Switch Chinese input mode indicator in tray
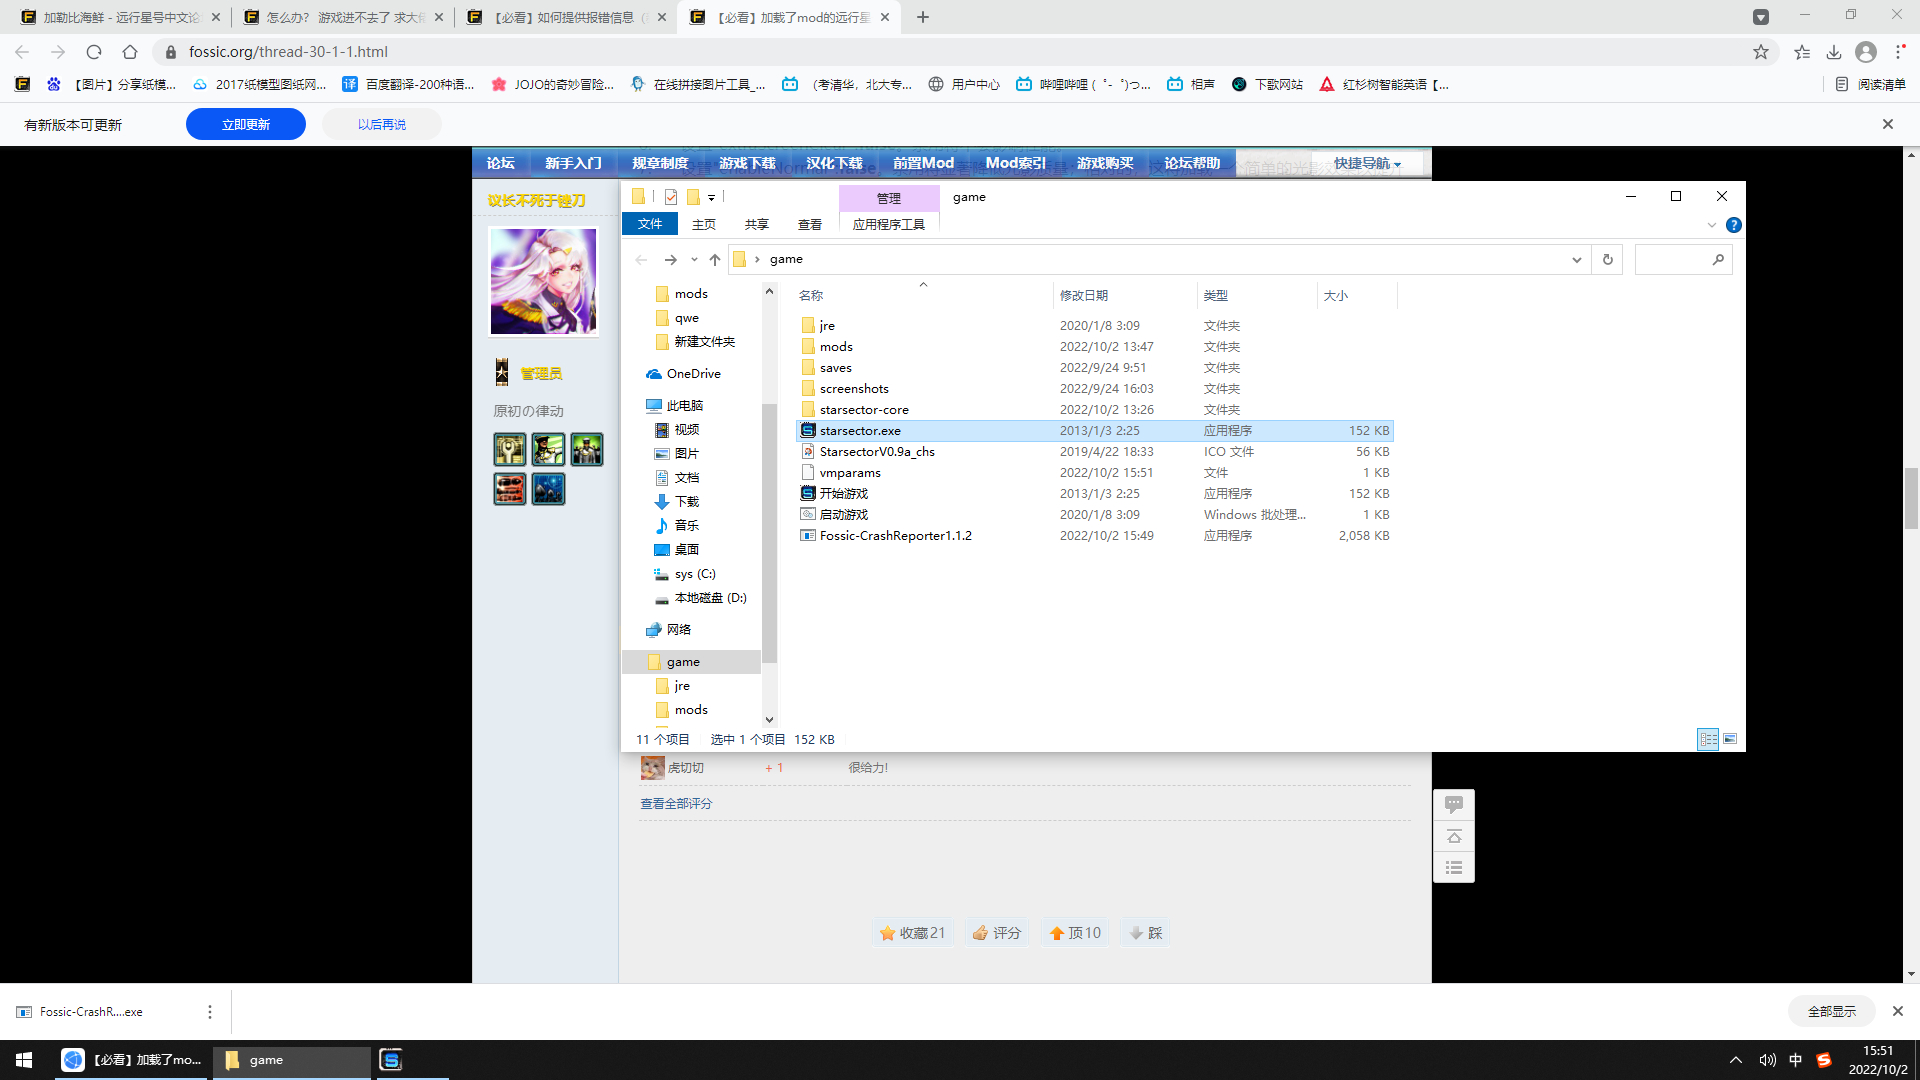1920x1080 pixels. coord(1796,1060)
